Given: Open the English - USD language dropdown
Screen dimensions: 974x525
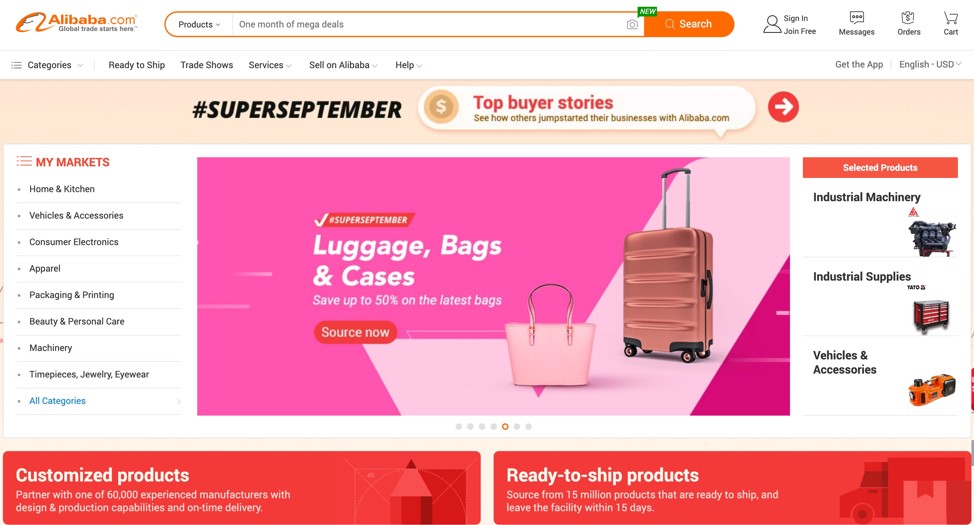Looking at the screenshot, I should (930, 64).
